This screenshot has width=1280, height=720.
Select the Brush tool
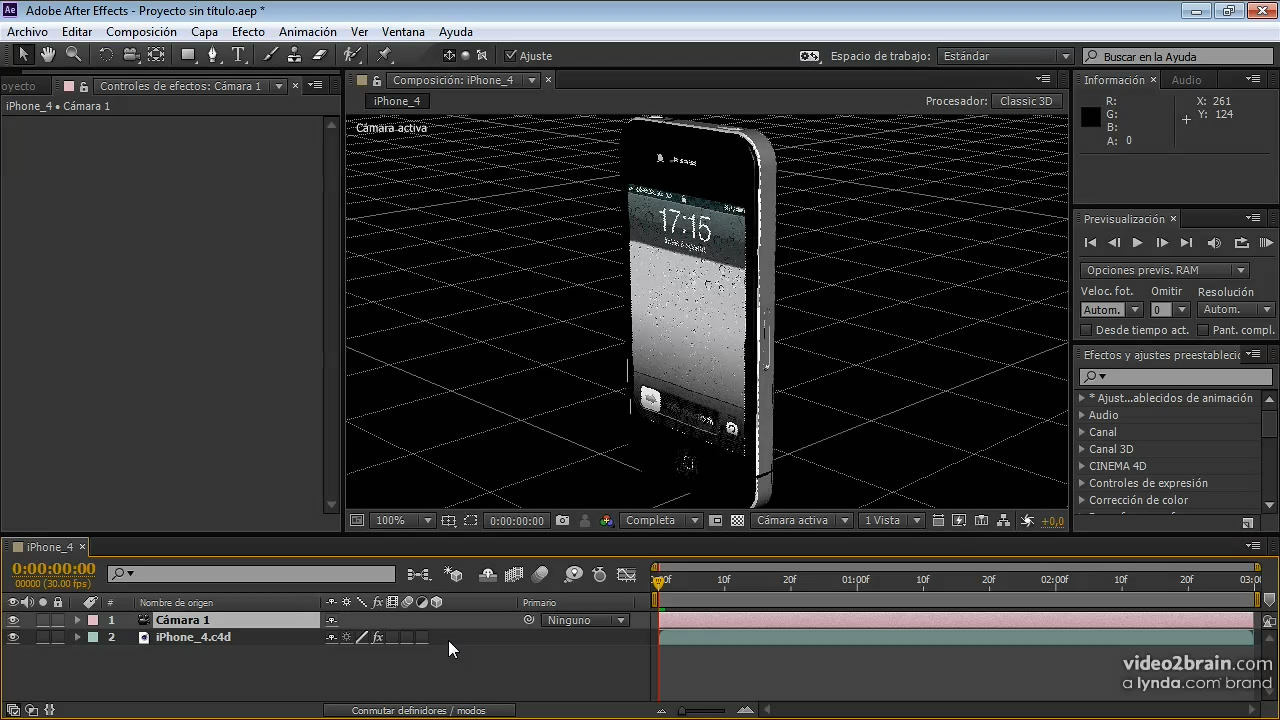(270, 55)
